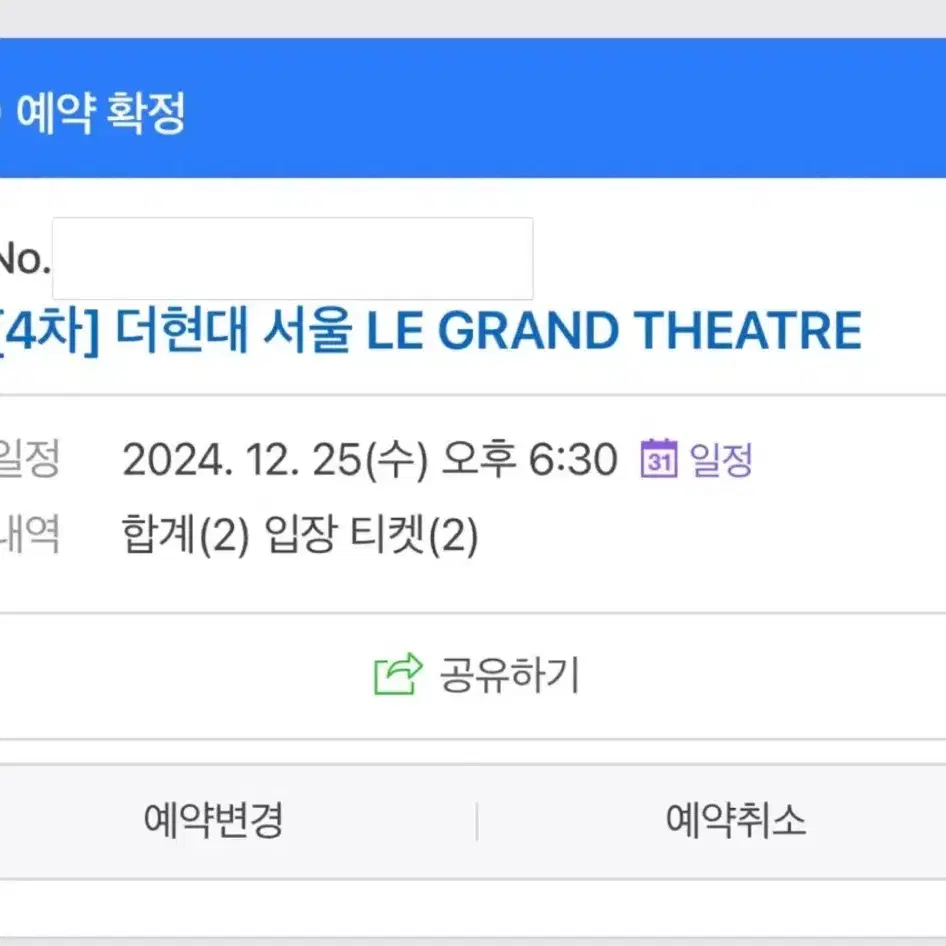Viewport: 946px width, 946px height.
Task: Click the grey 일정 row label
Action: [x=29, y=459]
